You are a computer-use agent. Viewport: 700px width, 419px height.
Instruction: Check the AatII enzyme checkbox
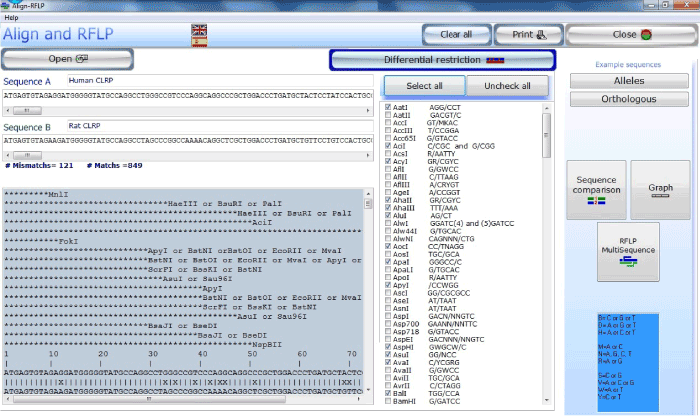coord(388,115)
